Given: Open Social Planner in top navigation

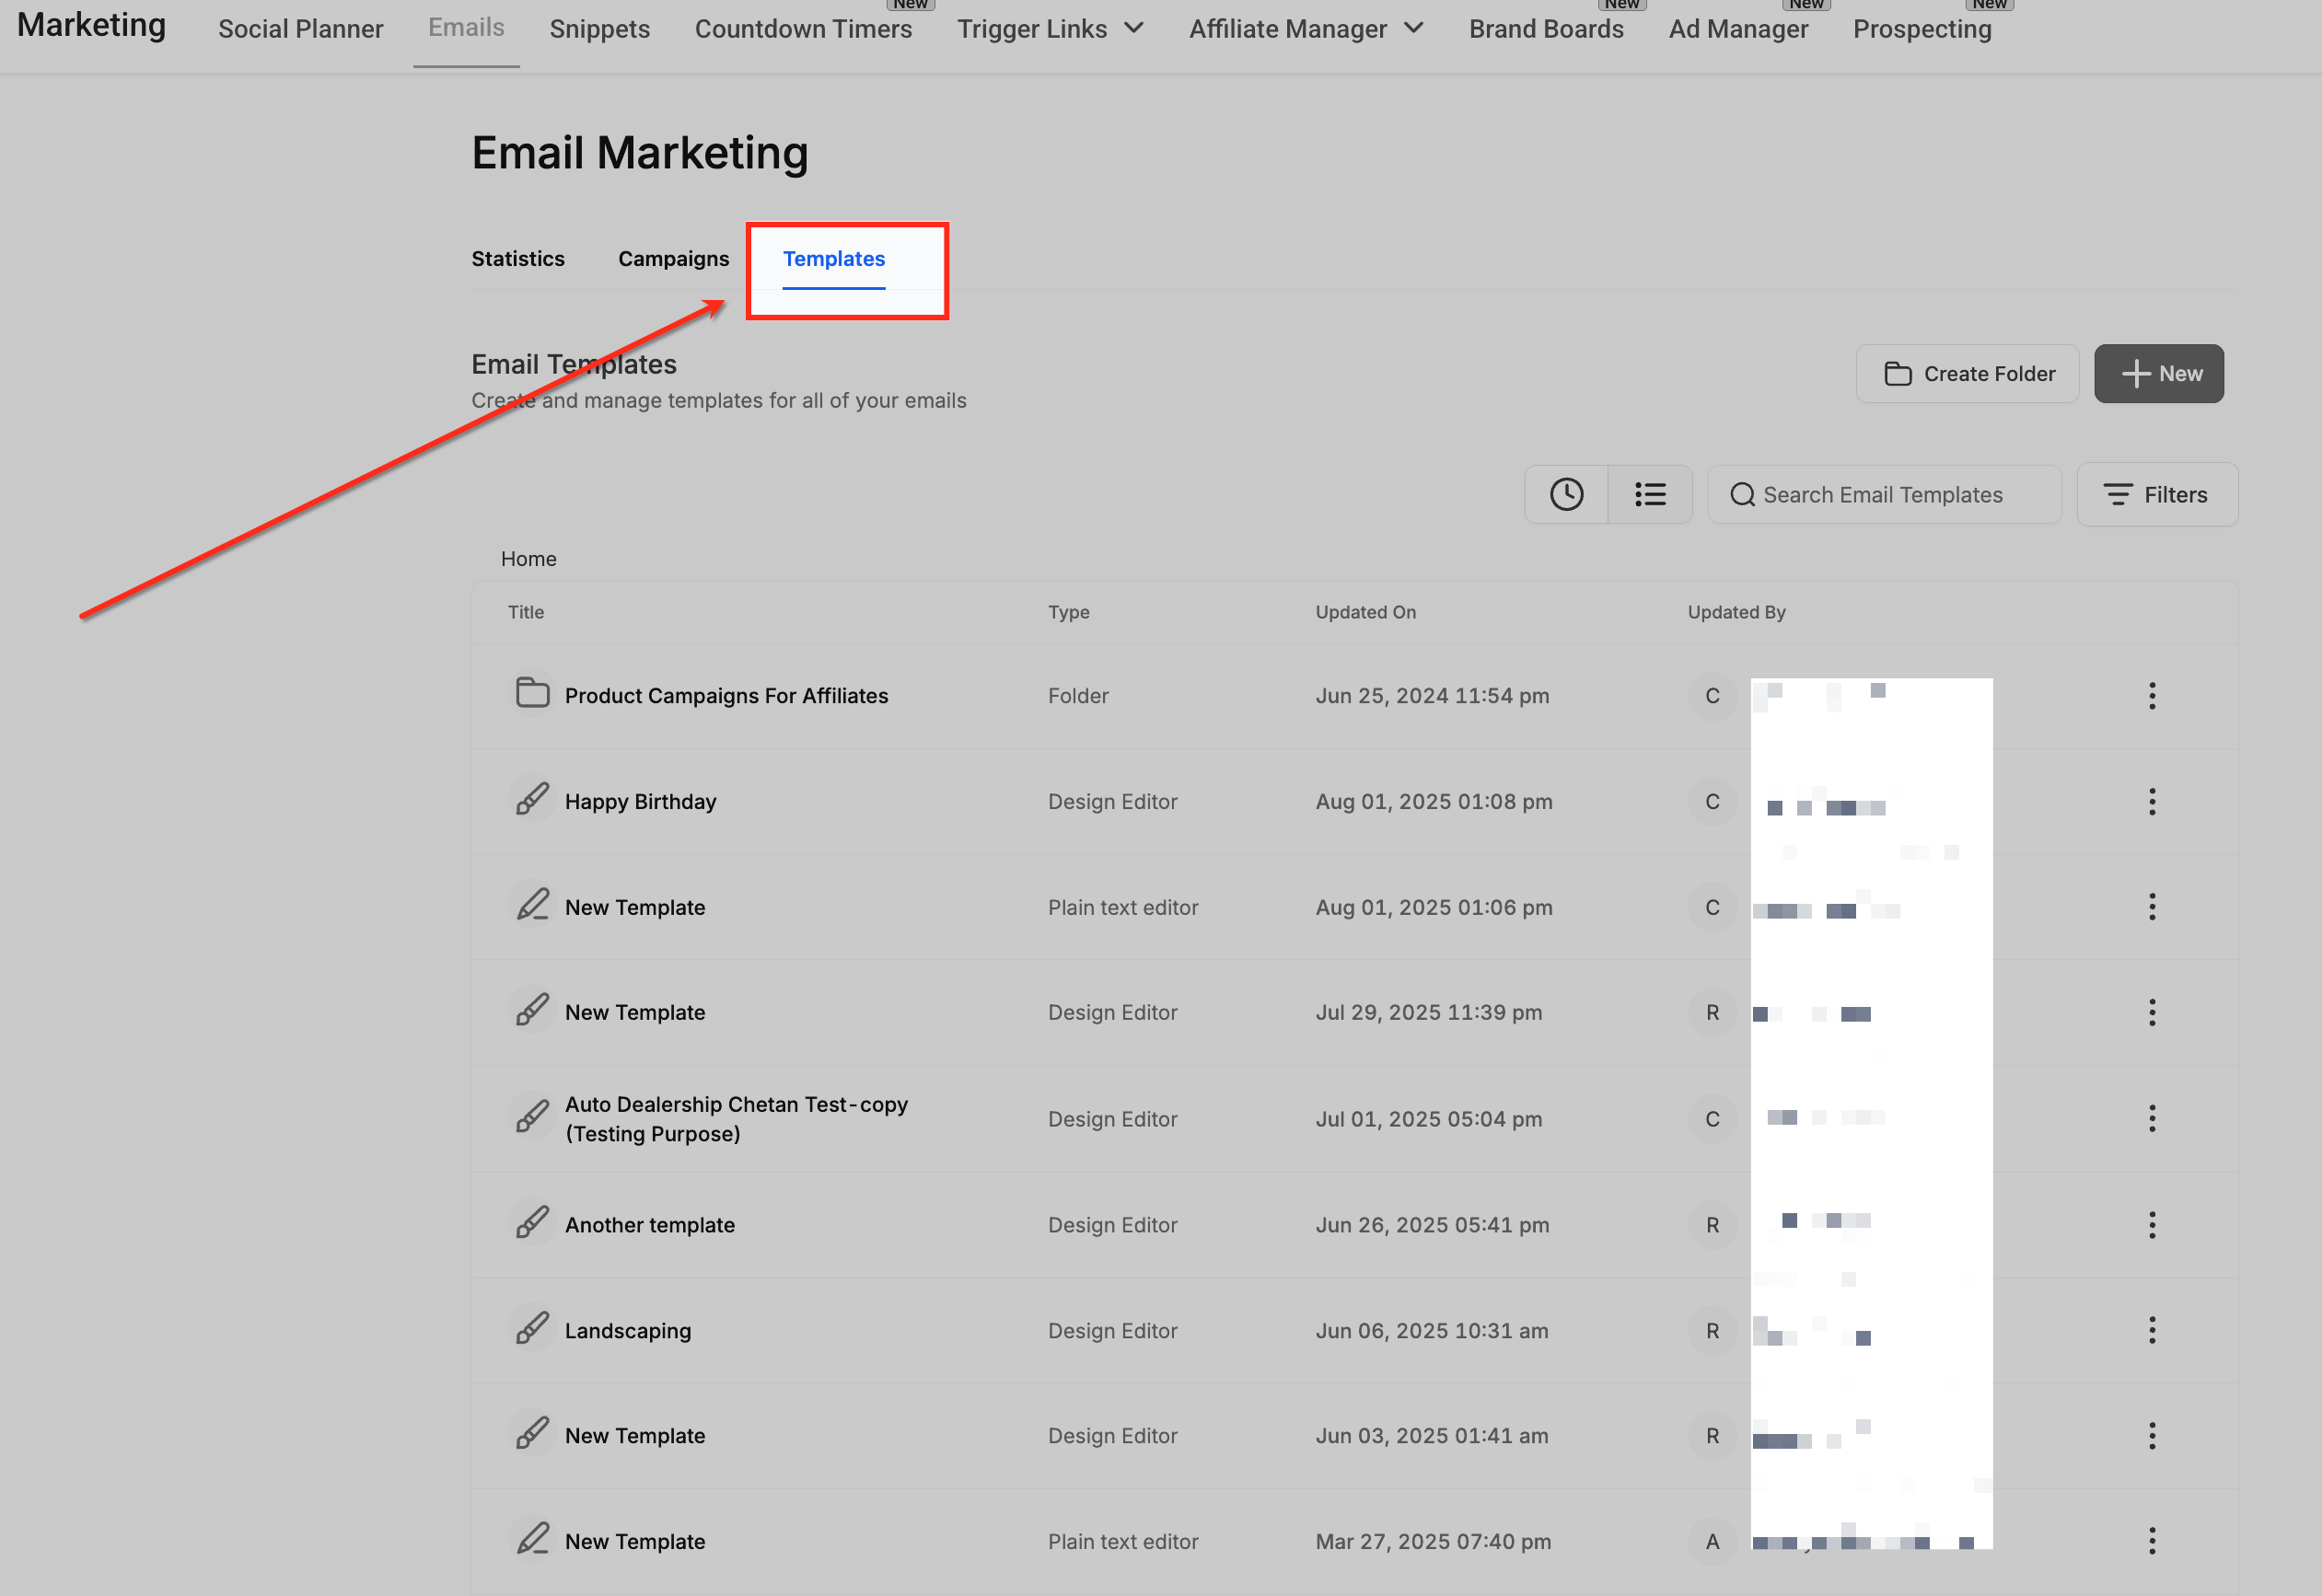Looking at the screenshot, I should (x=300, y=29).
